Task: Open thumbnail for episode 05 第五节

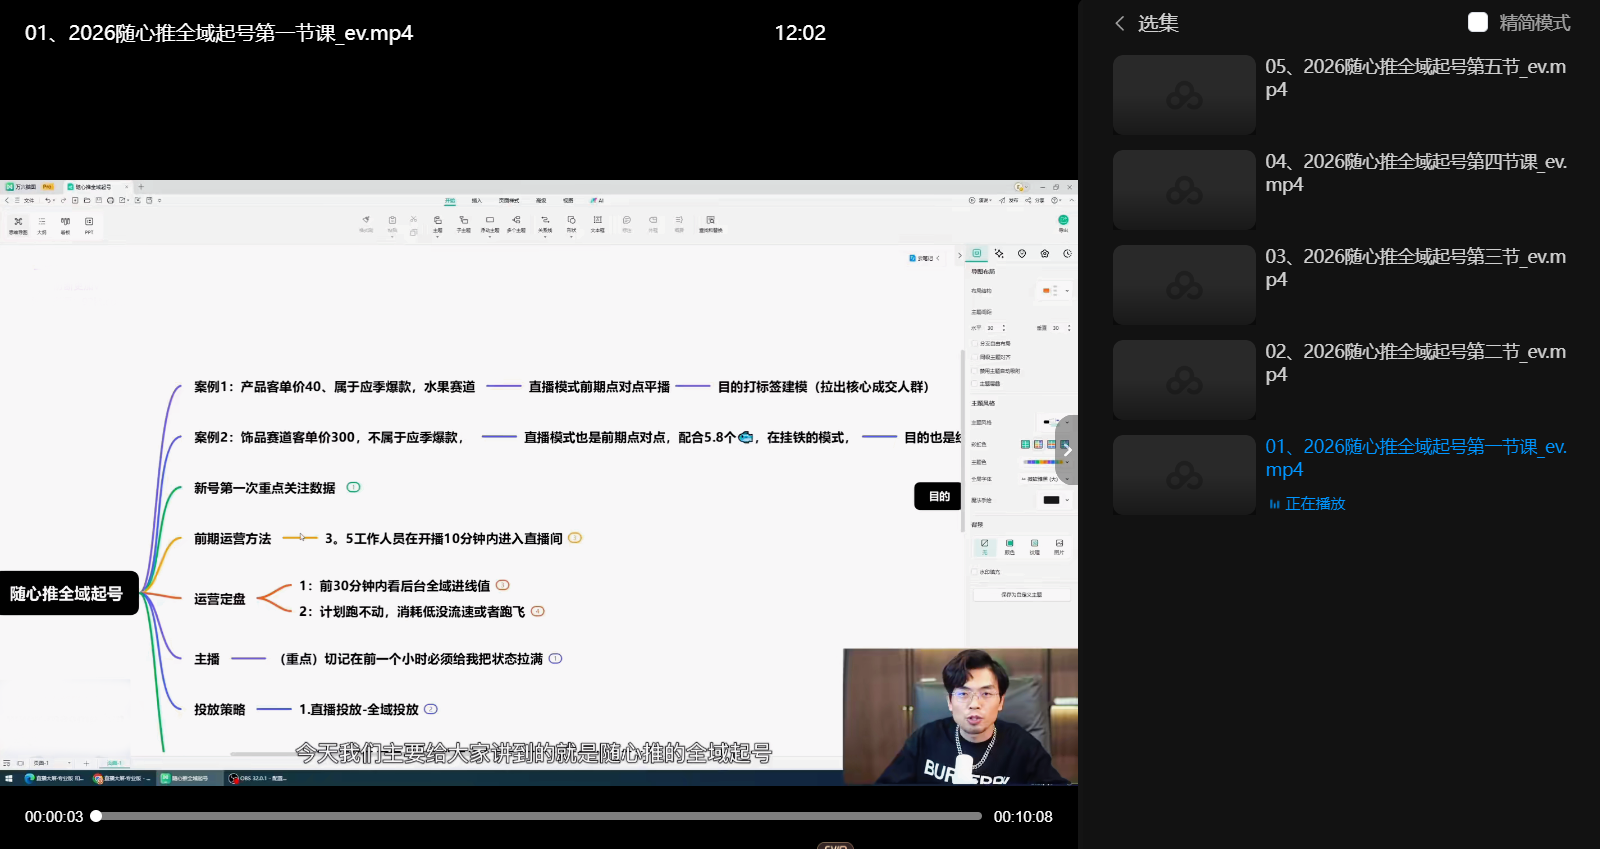Action: [1184, 95]
